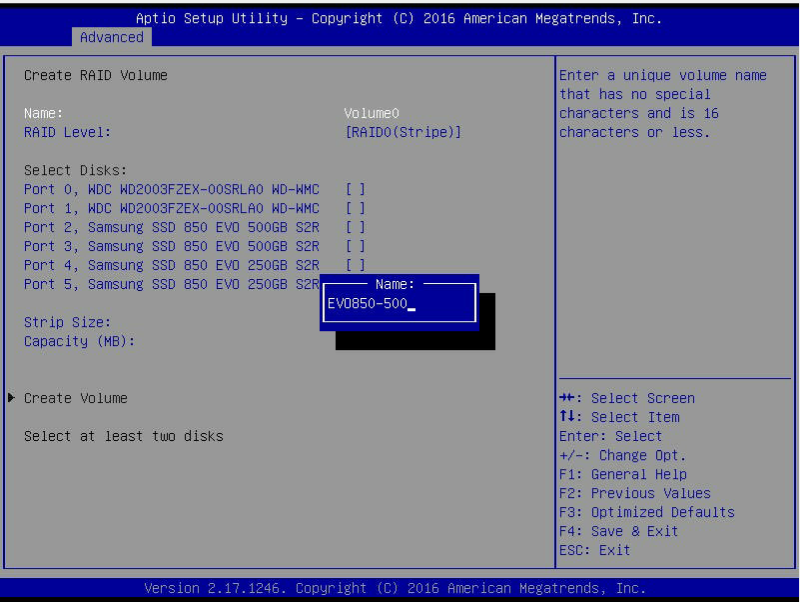Click the F3: Optimized Defaults hint

[x=646, y=512]
